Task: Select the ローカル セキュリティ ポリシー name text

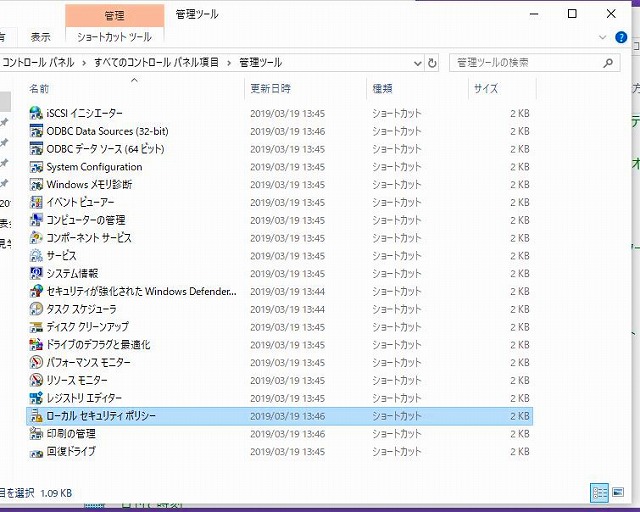Action: pyautogui.click(x=101, y=416)
